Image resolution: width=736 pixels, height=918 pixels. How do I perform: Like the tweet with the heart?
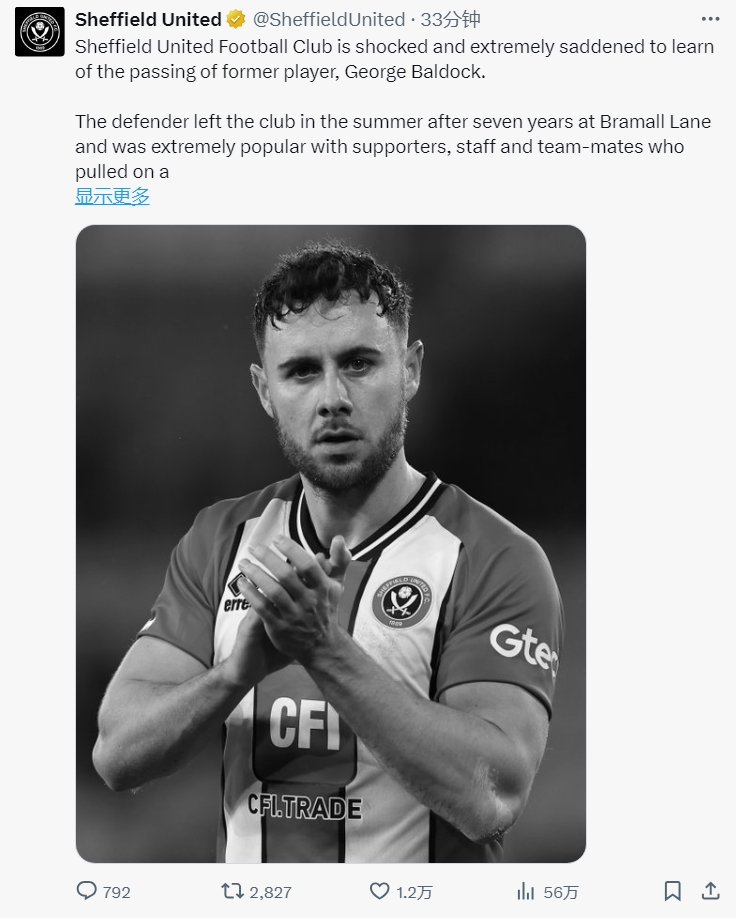pos(379,891)
